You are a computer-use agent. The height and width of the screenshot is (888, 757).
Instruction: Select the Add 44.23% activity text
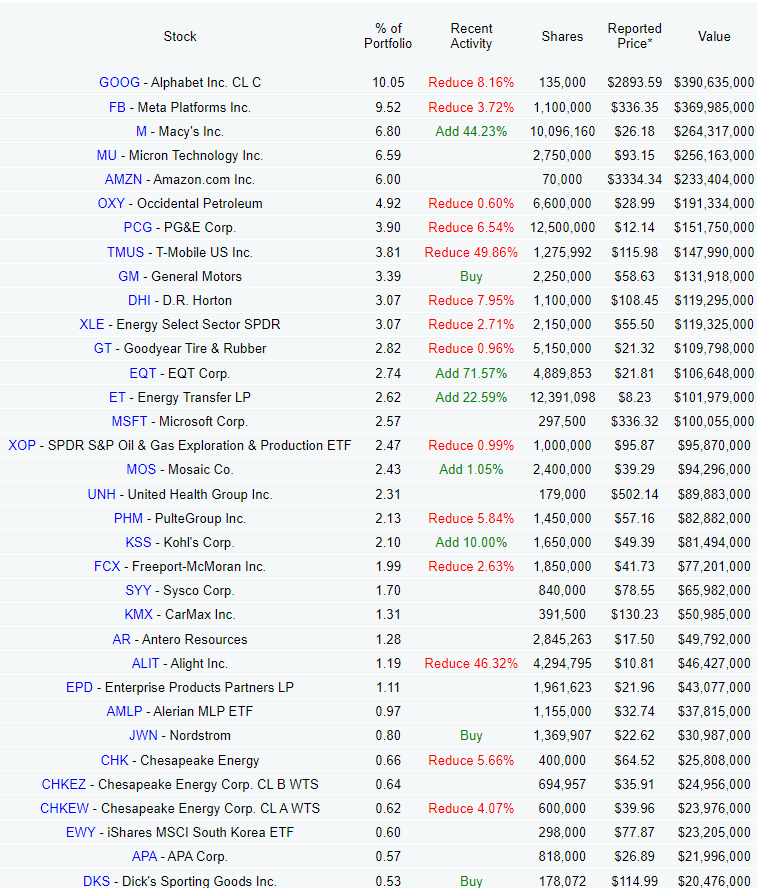pyautogui.click(x=471, y=132)
